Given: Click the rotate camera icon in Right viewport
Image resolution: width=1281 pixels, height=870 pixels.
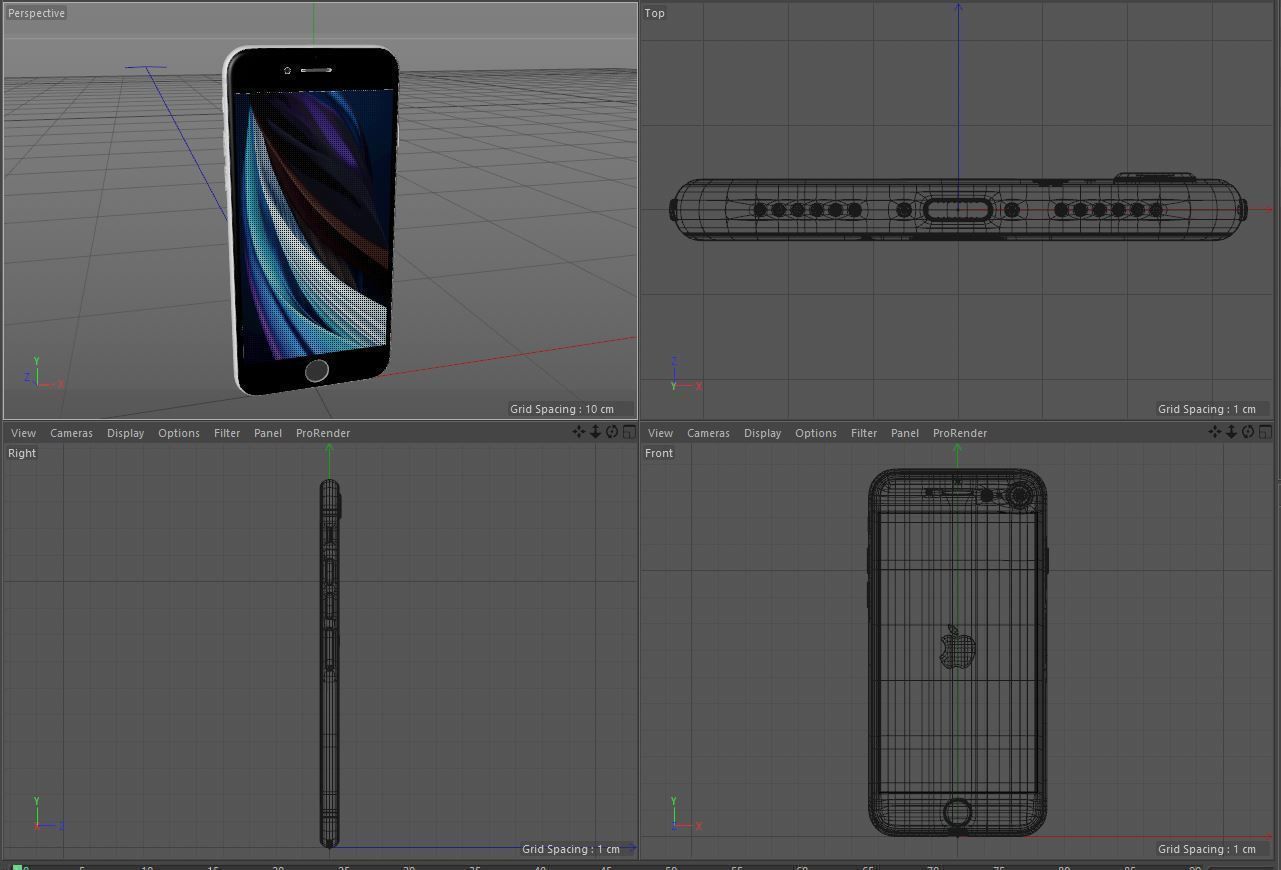Looking at the screenshot, I should tap(612, 432).
